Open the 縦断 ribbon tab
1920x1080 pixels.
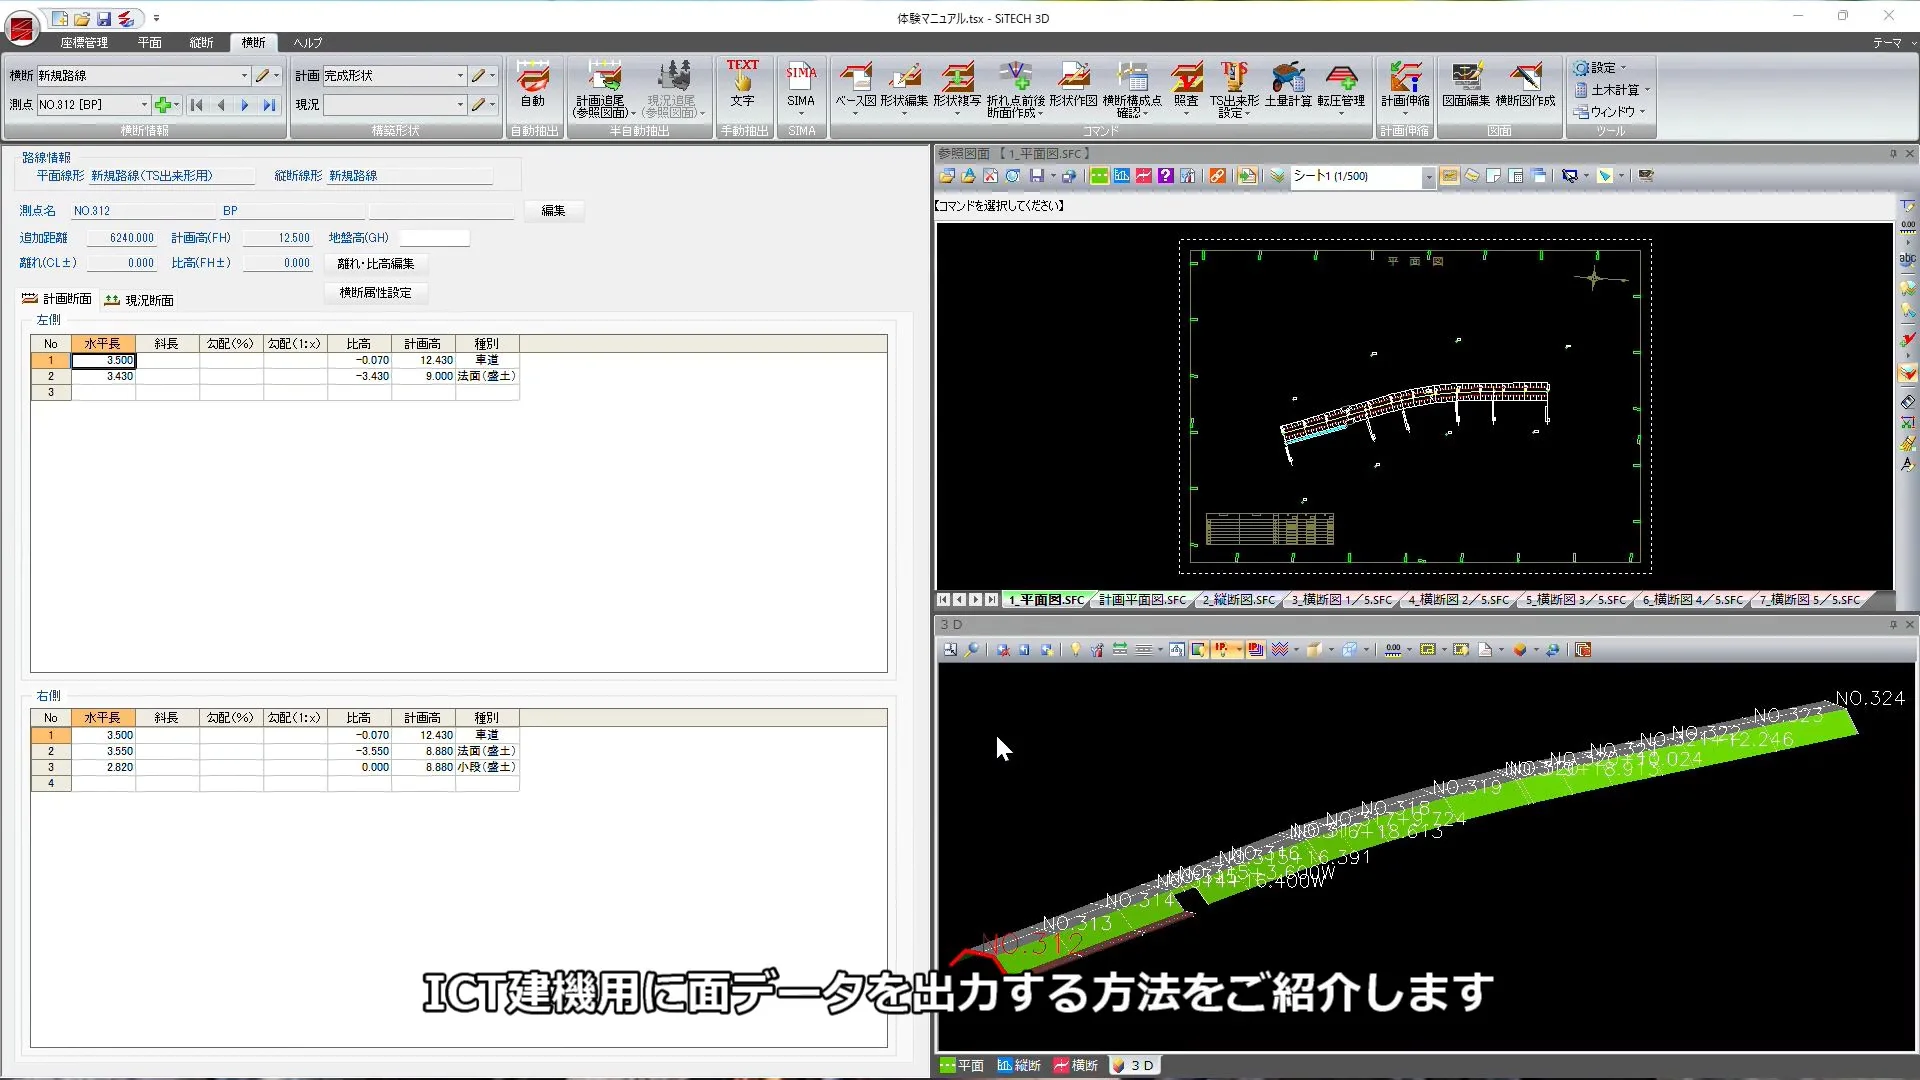click(x=201, y=43)
